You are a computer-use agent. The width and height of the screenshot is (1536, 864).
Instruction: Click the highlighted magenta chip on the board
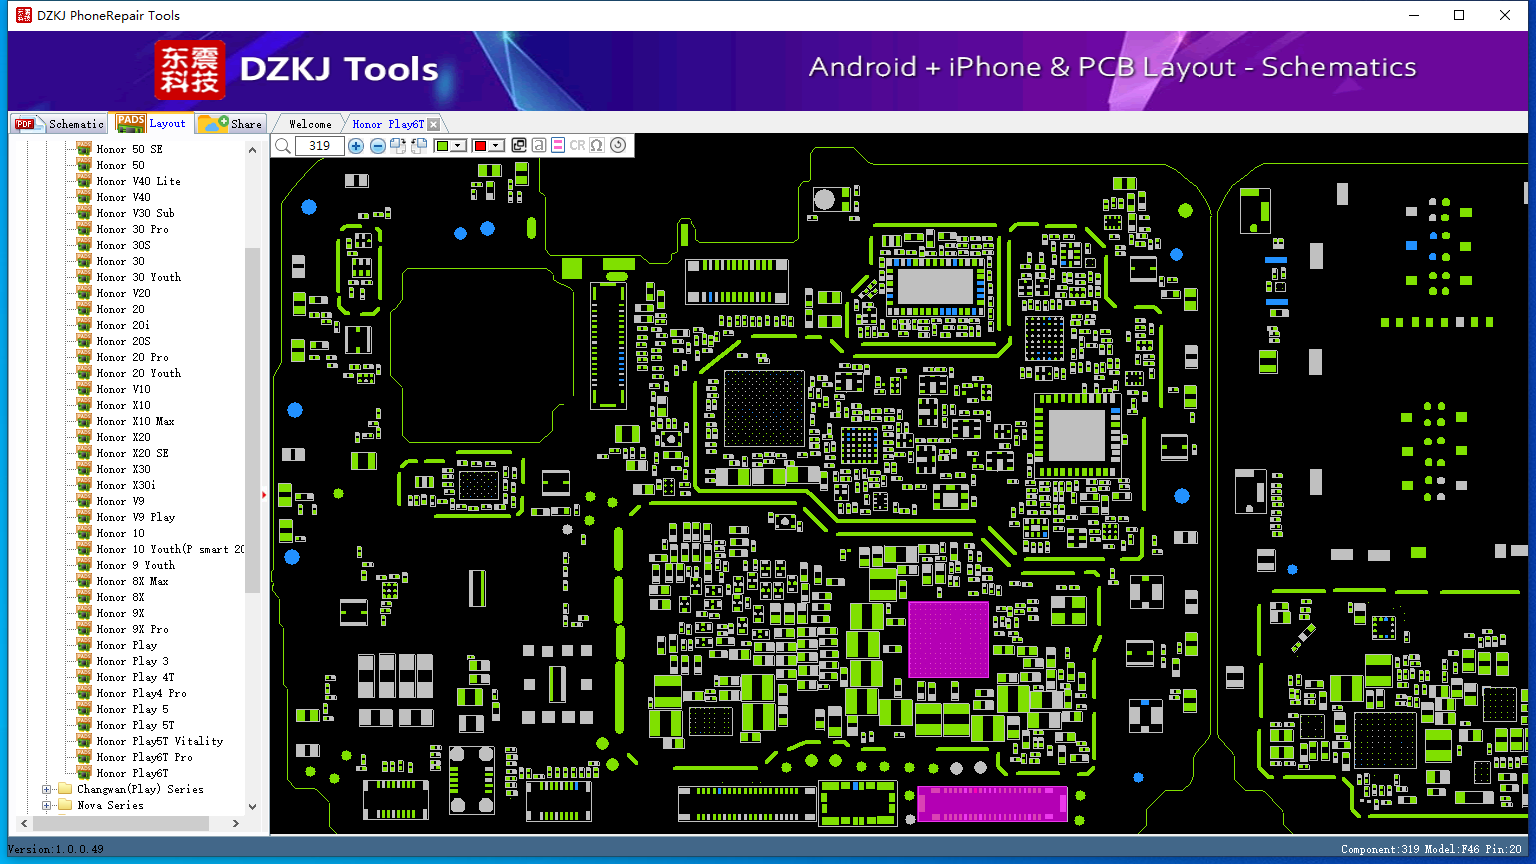pyautogui.click(x=948, y=639)
